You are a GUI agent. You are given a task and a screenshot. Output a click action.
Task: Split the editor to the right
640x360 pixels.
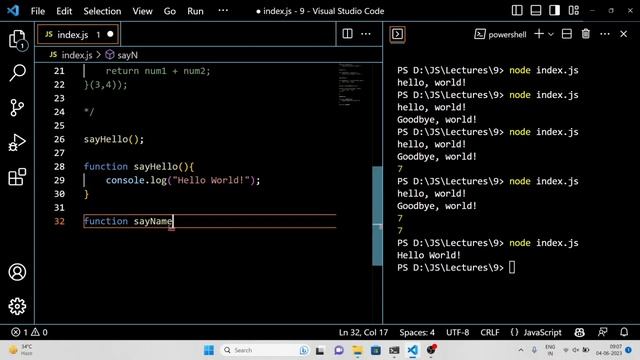point(347,34)
